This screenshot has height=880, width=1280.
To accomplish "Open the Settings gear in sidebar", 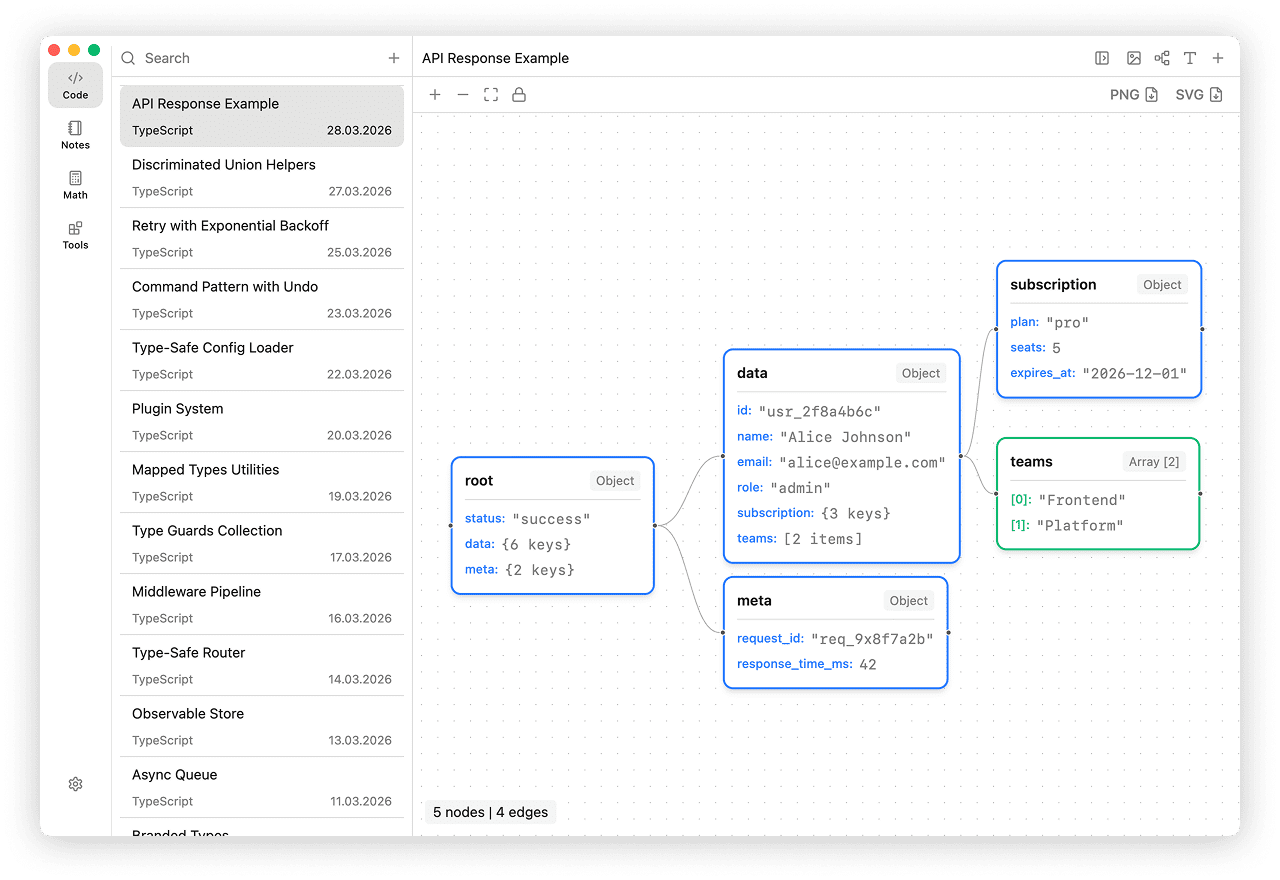I will (75, 785).
